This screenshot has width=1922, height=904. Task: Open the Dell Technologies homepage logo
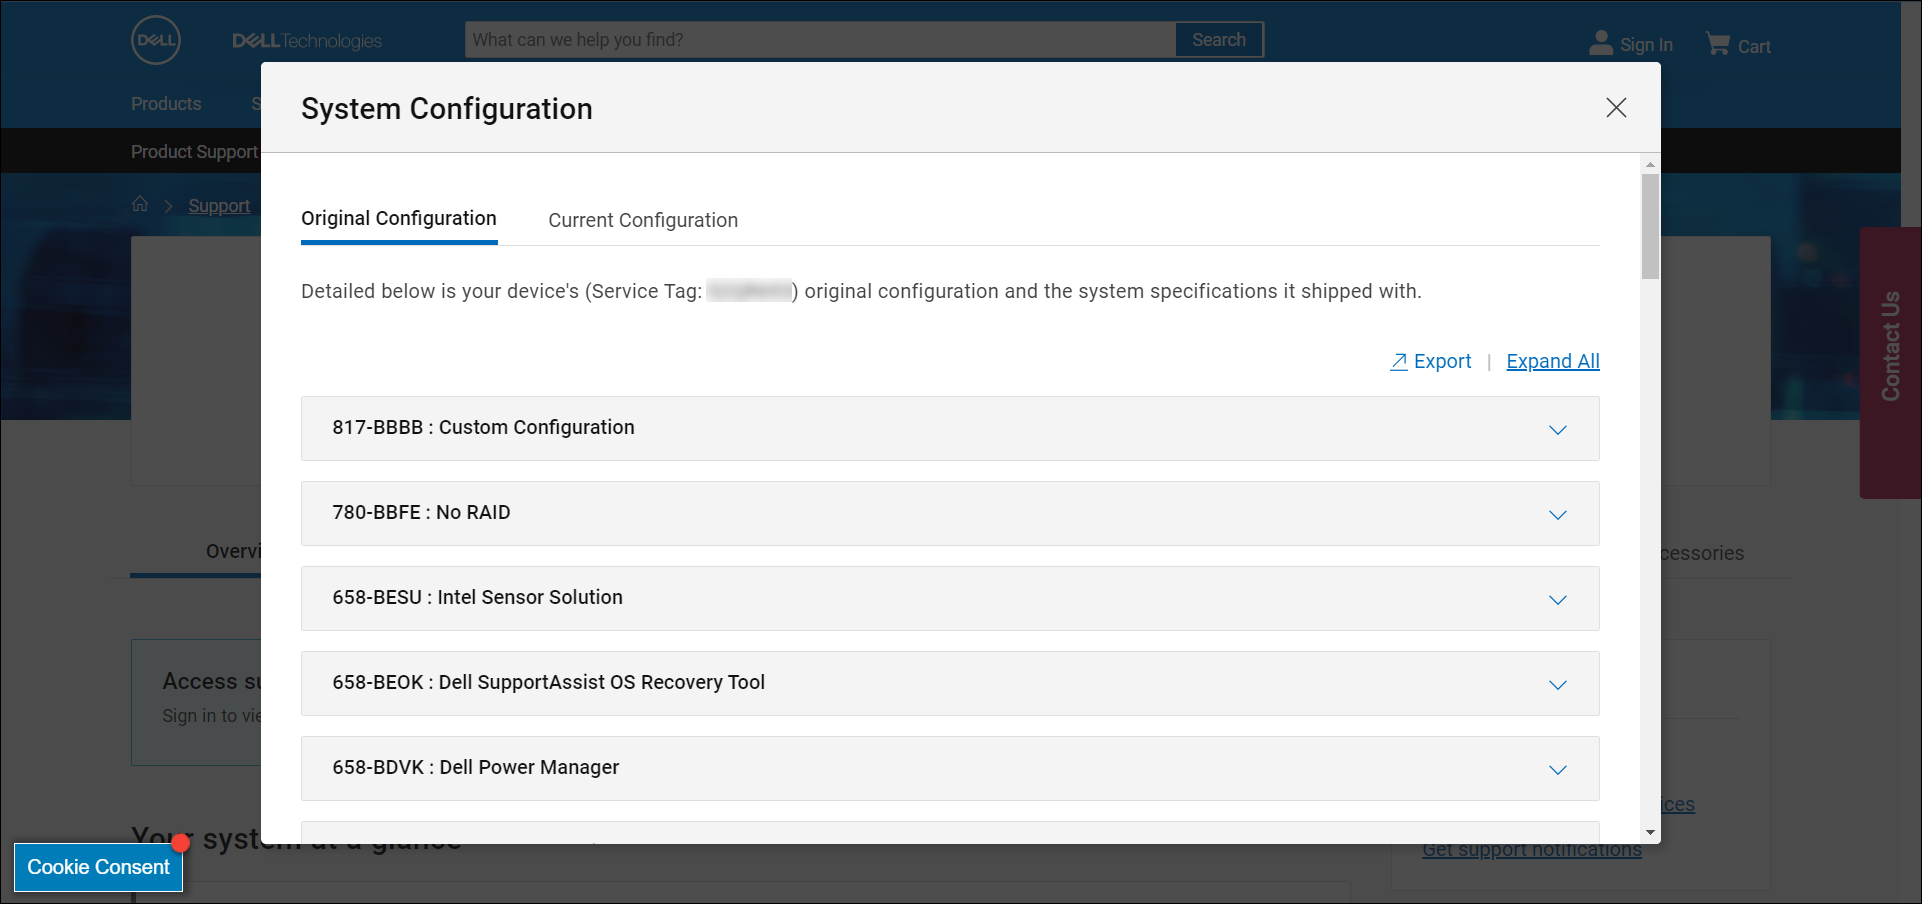305,41
